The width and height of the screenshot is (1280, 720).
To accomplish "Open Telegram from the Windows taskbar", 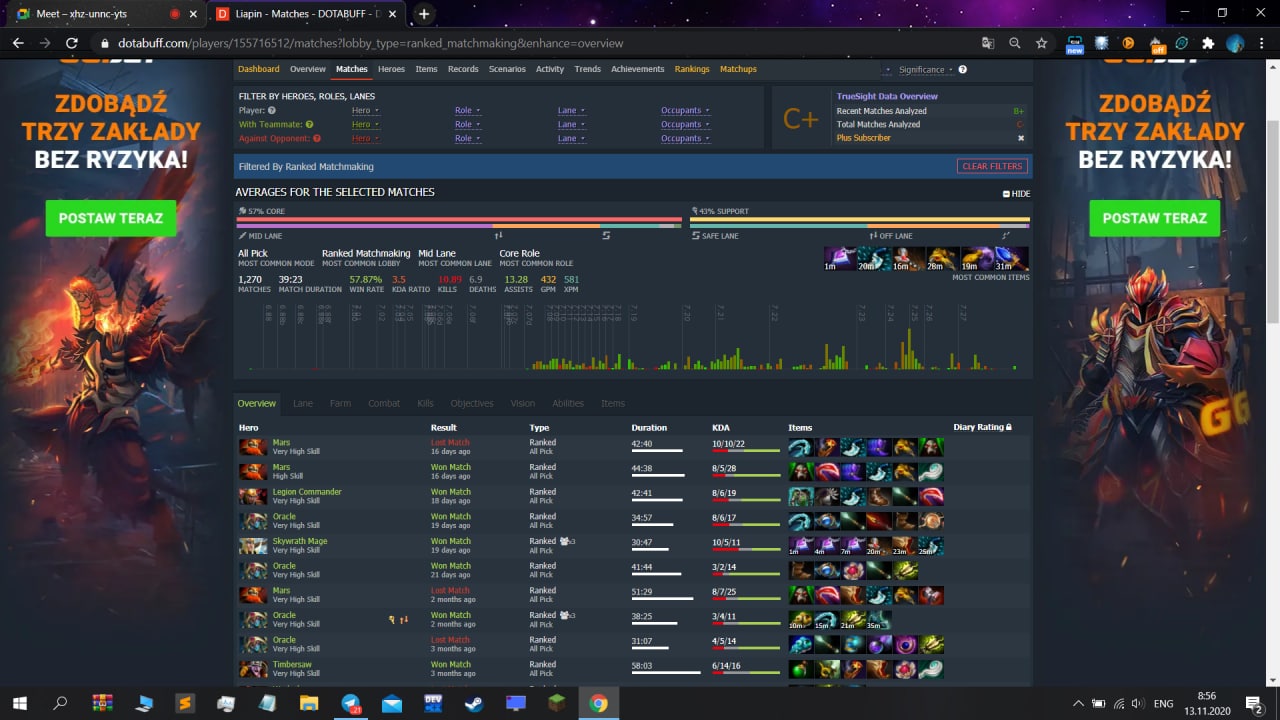I will (351, 703).
